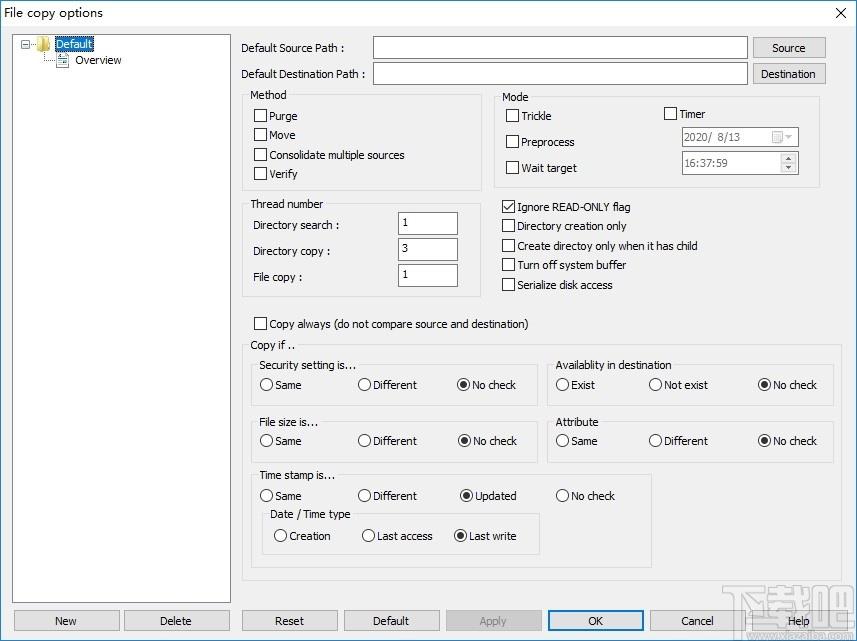Select Not exist for Availability in destination
This screenshot has width=857, height=641.
(655, 385)
